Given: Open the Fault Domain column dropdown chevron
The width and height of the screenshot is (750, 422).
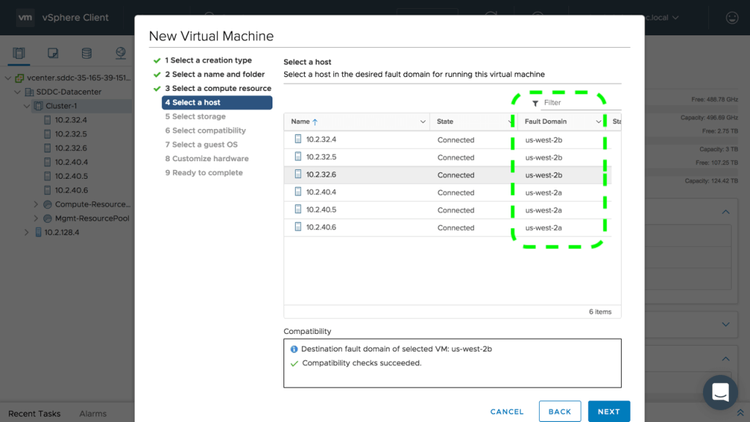Looking at the screenshot, I should tap(599, 122).
